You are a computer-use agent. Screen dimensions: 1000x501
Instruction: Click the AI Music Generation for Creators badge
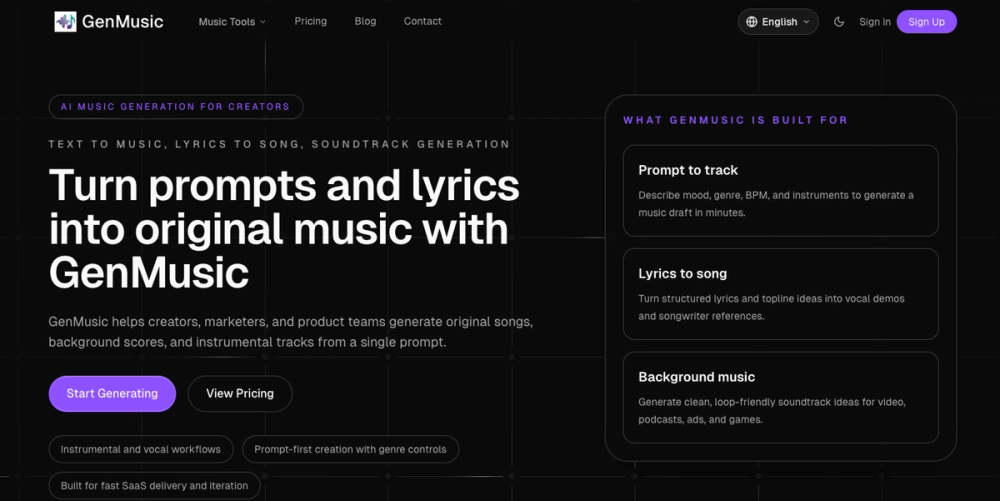(175, 106)
